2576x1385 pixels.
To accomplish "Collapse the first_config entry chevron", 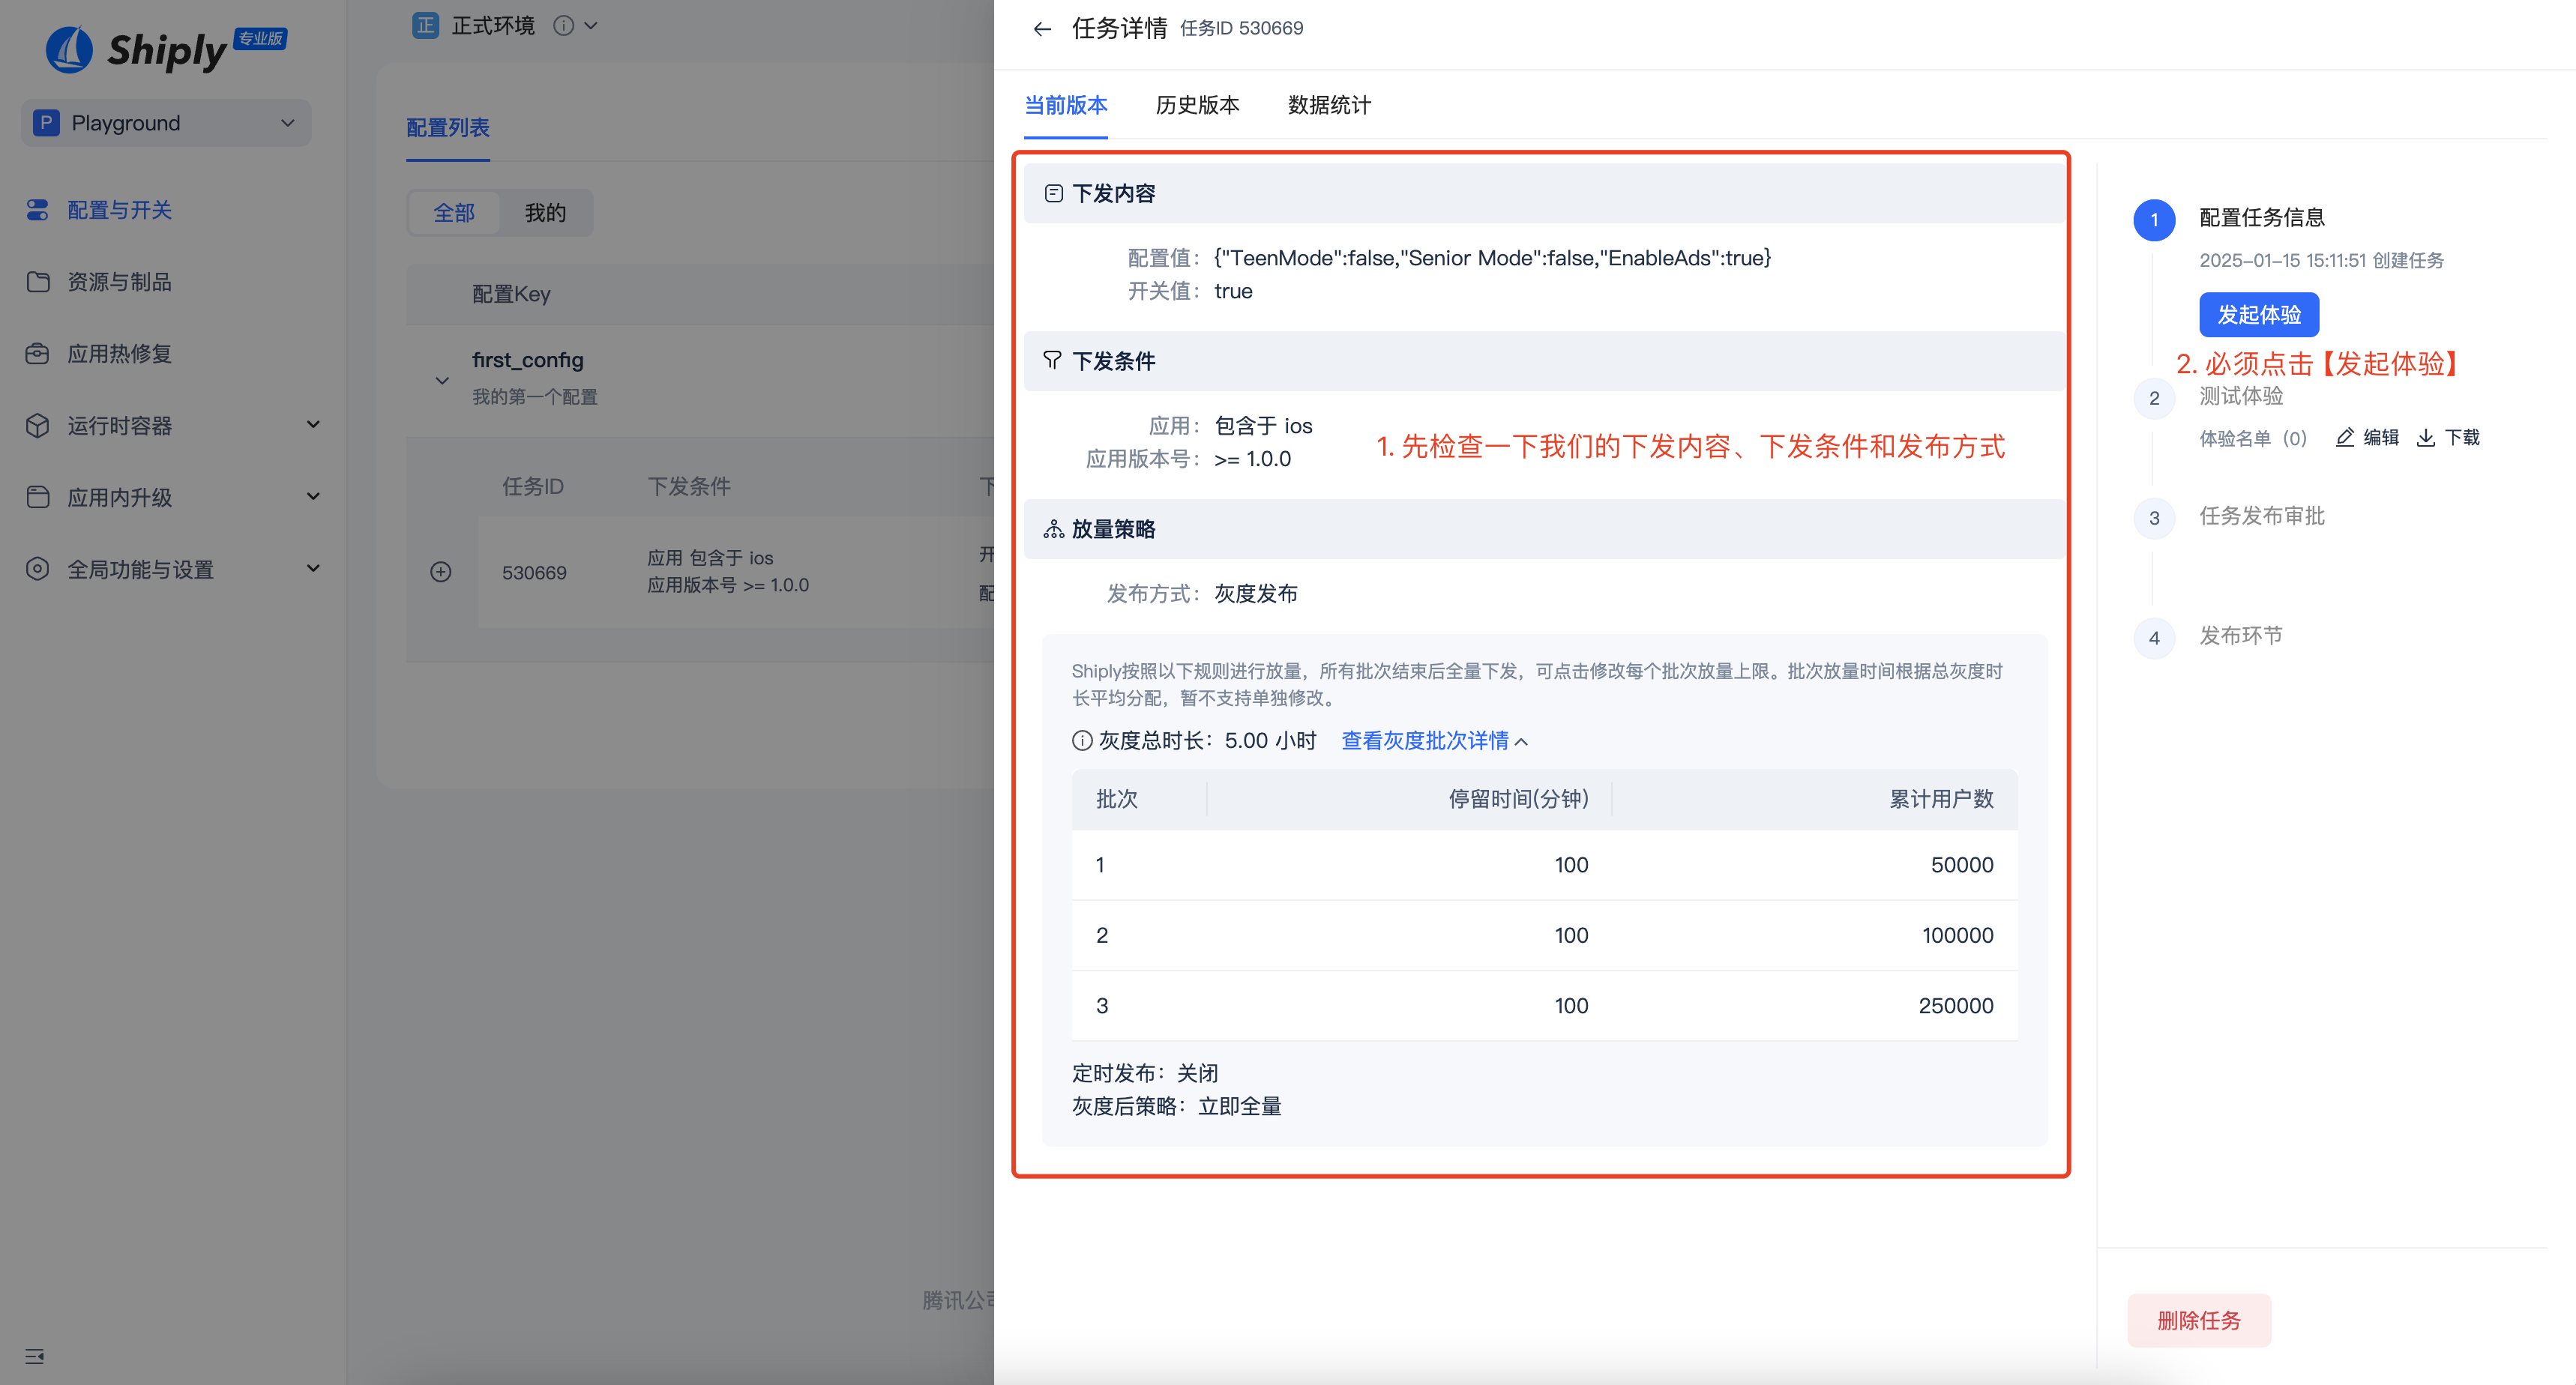I will point(441,380).
